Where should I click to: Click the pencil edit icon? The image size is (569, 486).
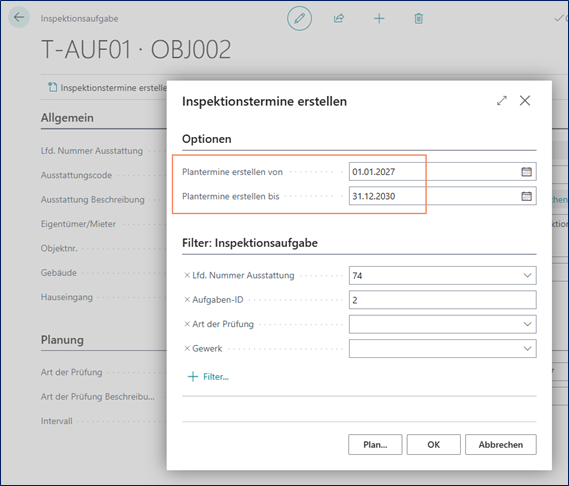(299, 18)
